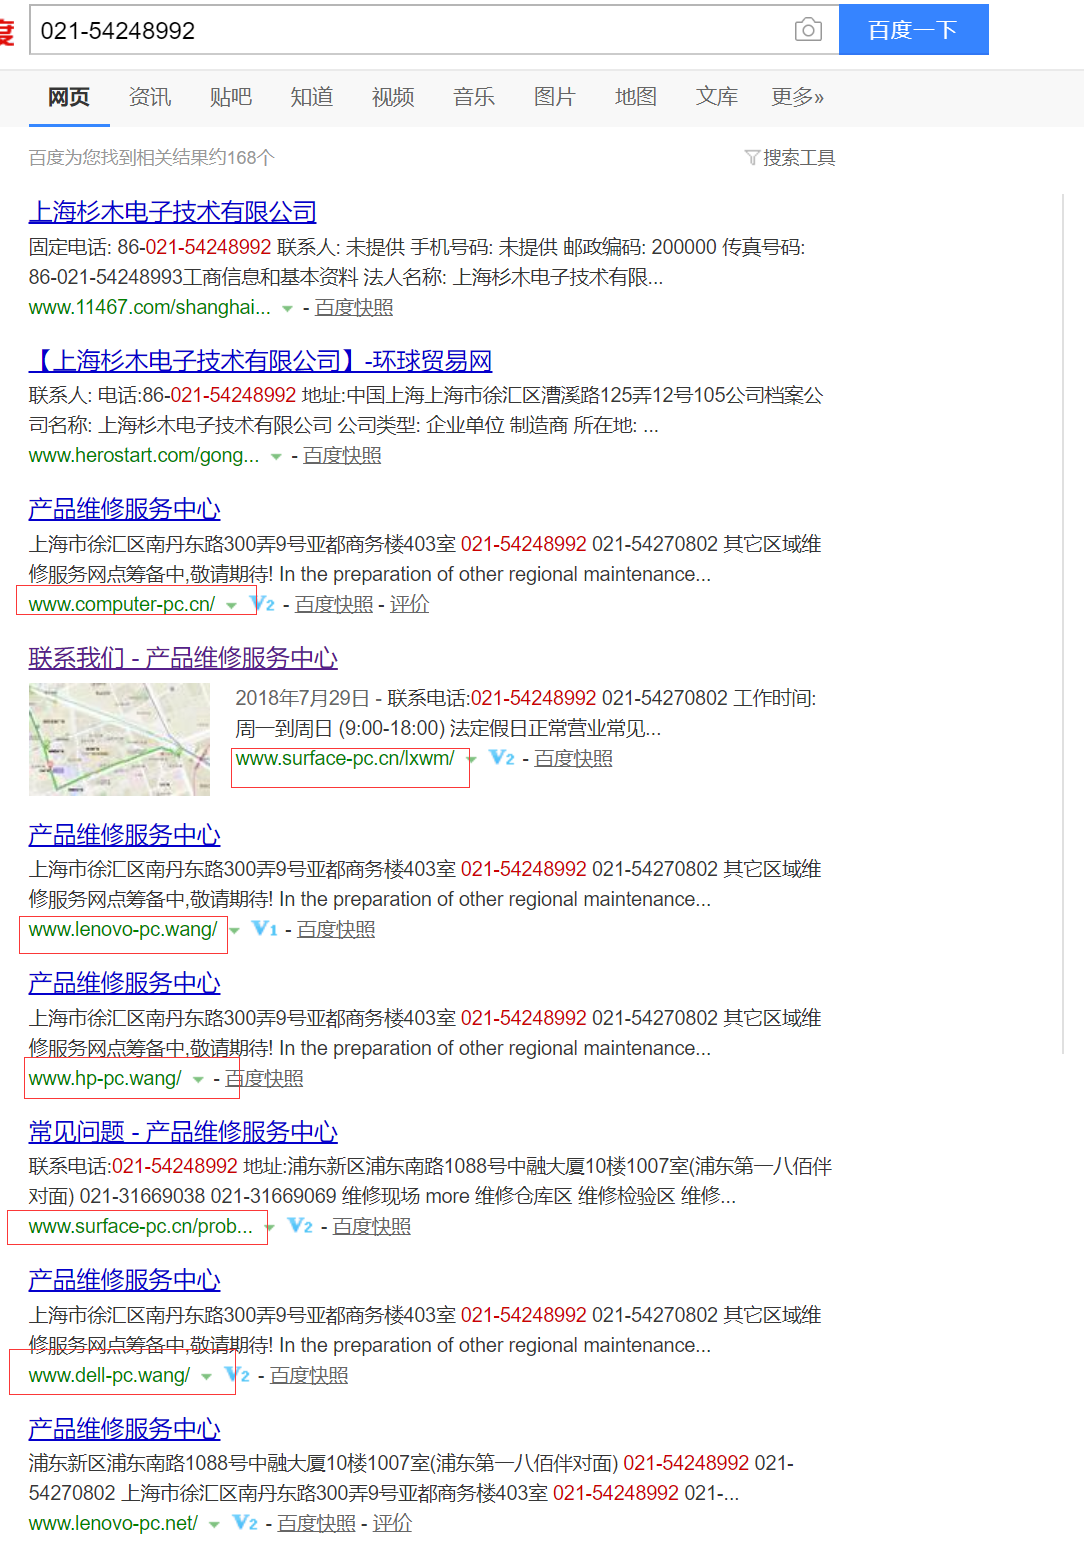Open 搜索工具 search tools

(x=790, y=157)
